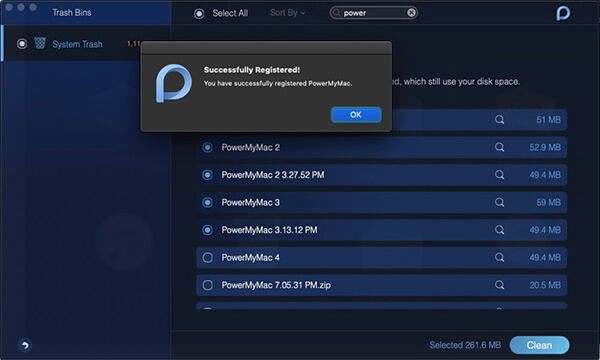Click the Trash Bins header title

click(x=72, y=13)
